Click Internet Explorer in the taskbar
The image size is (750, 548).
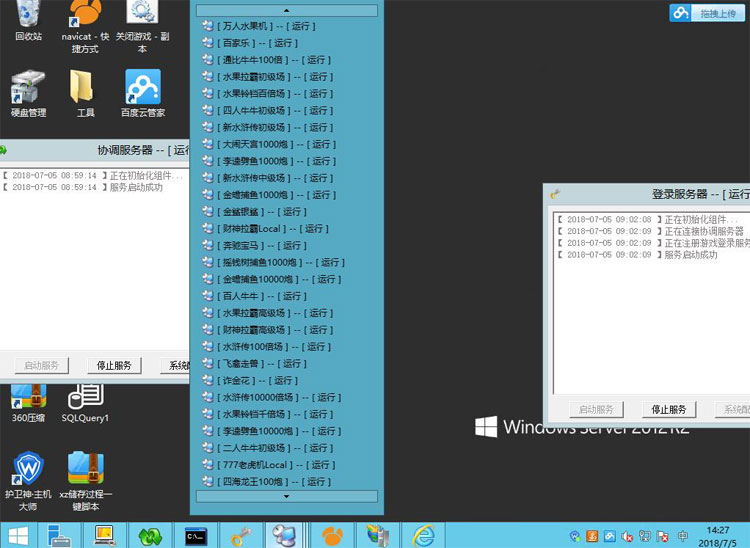(425, 535)
